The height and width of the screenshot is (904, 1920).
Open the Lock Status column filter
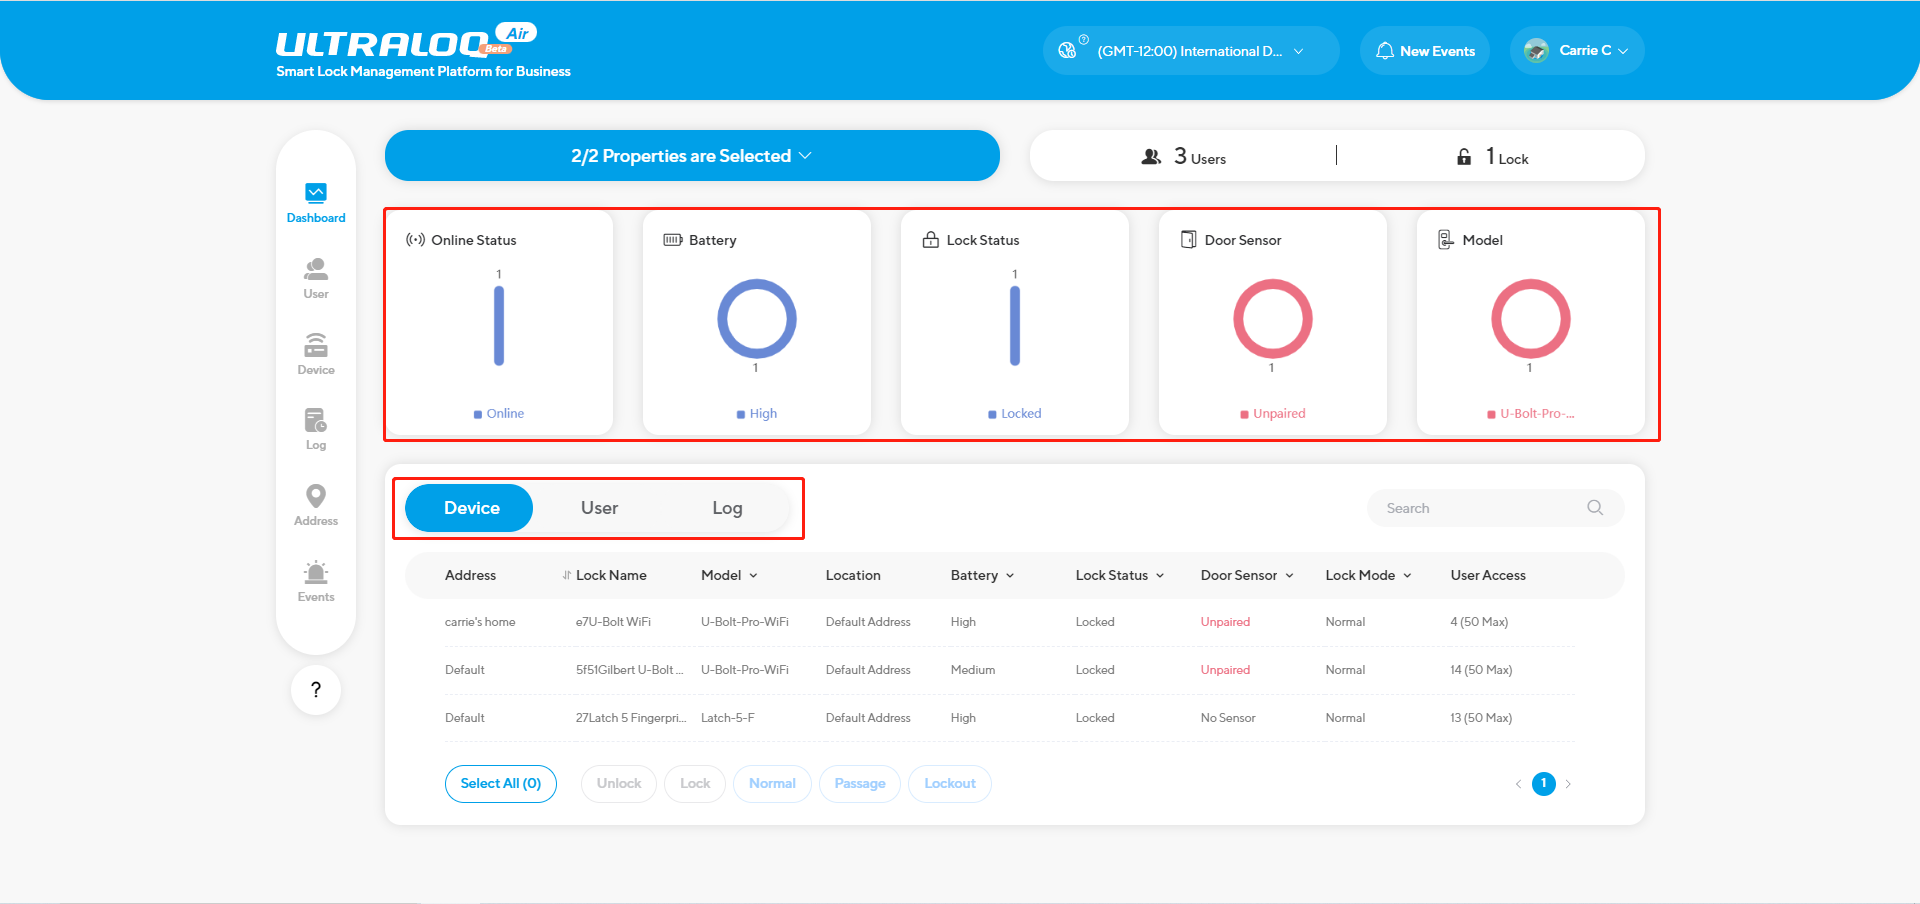pyautogui.click(x=1160, y=576)
